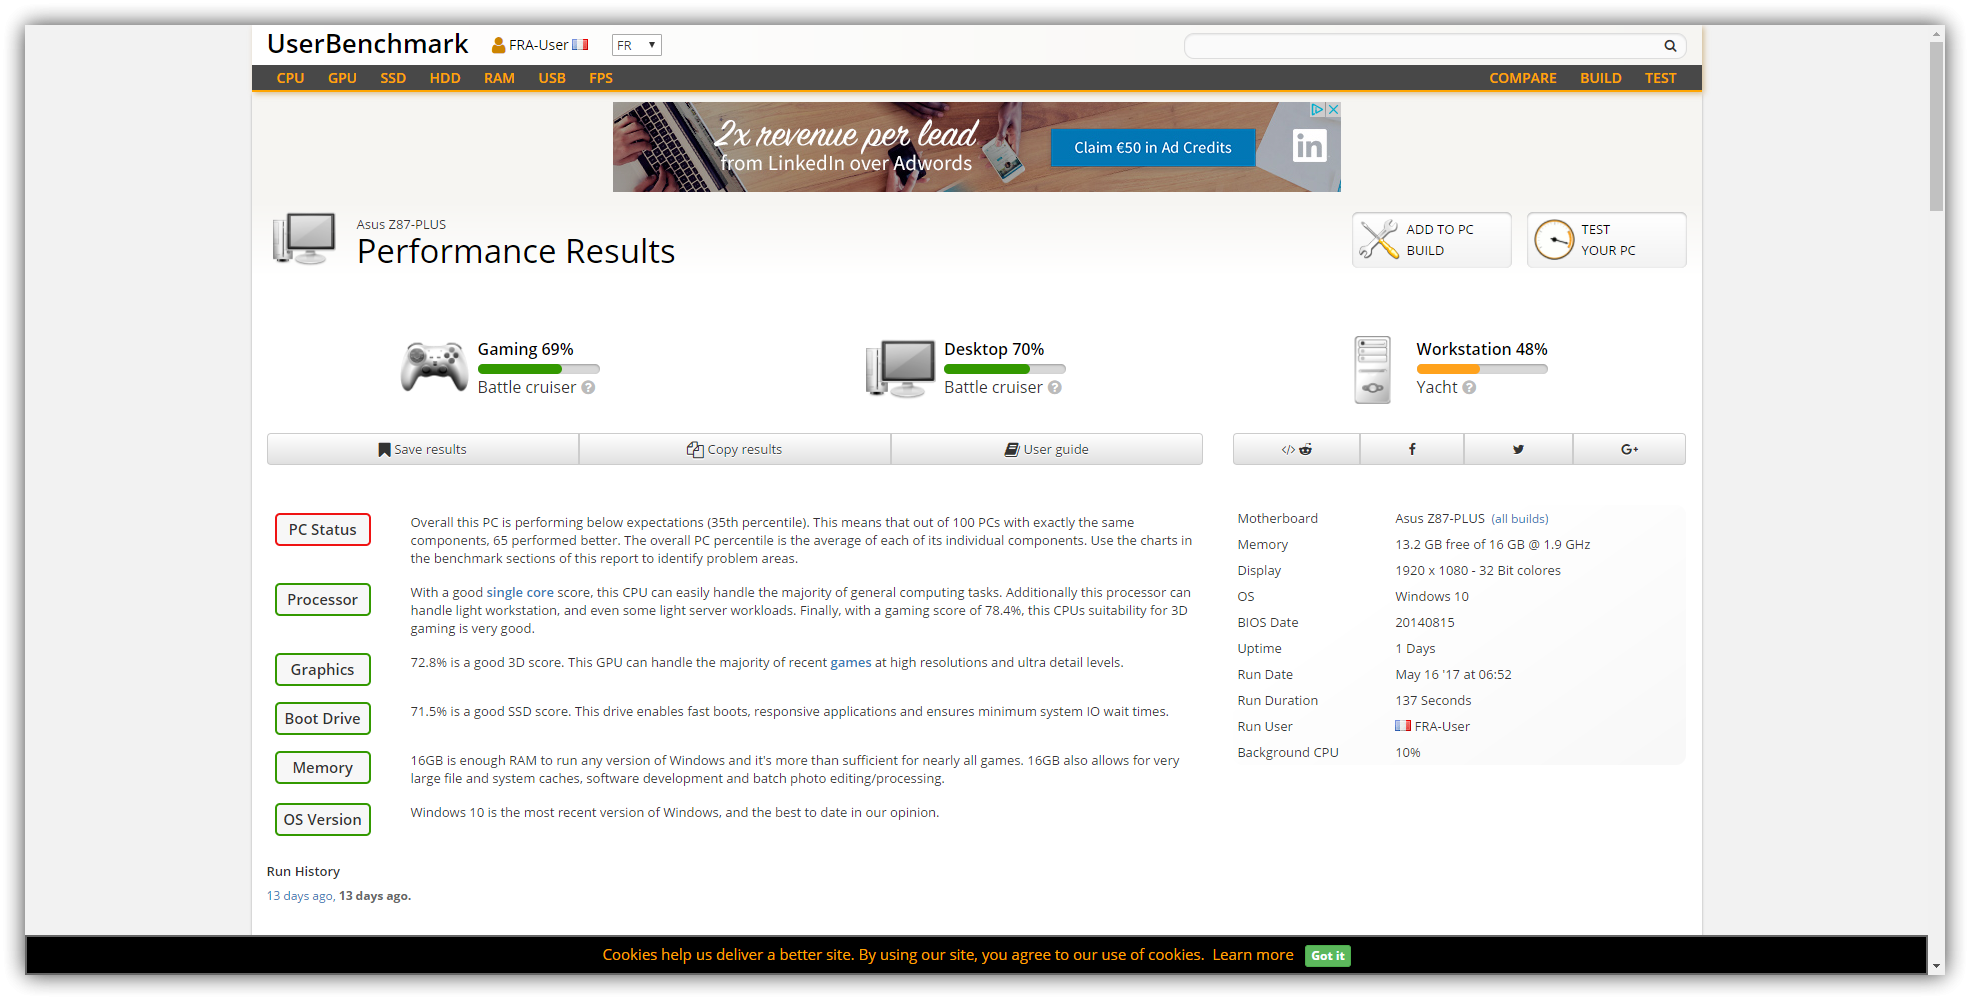Open the HDD menu

[x=445, y=78]
